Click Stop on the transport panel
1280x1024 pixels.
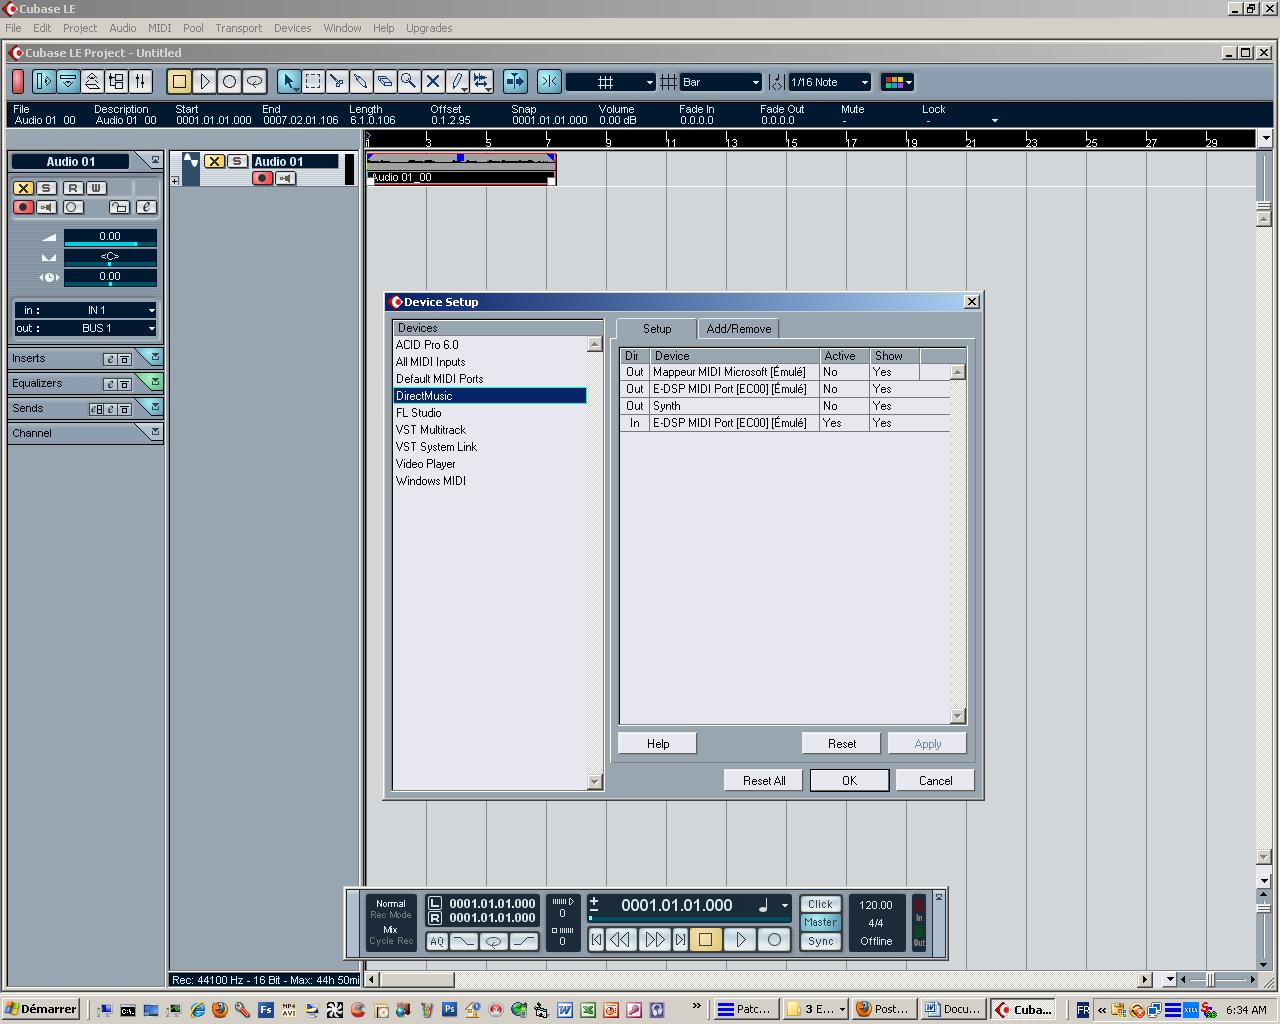pyautogui.click(x=705, y=940)
